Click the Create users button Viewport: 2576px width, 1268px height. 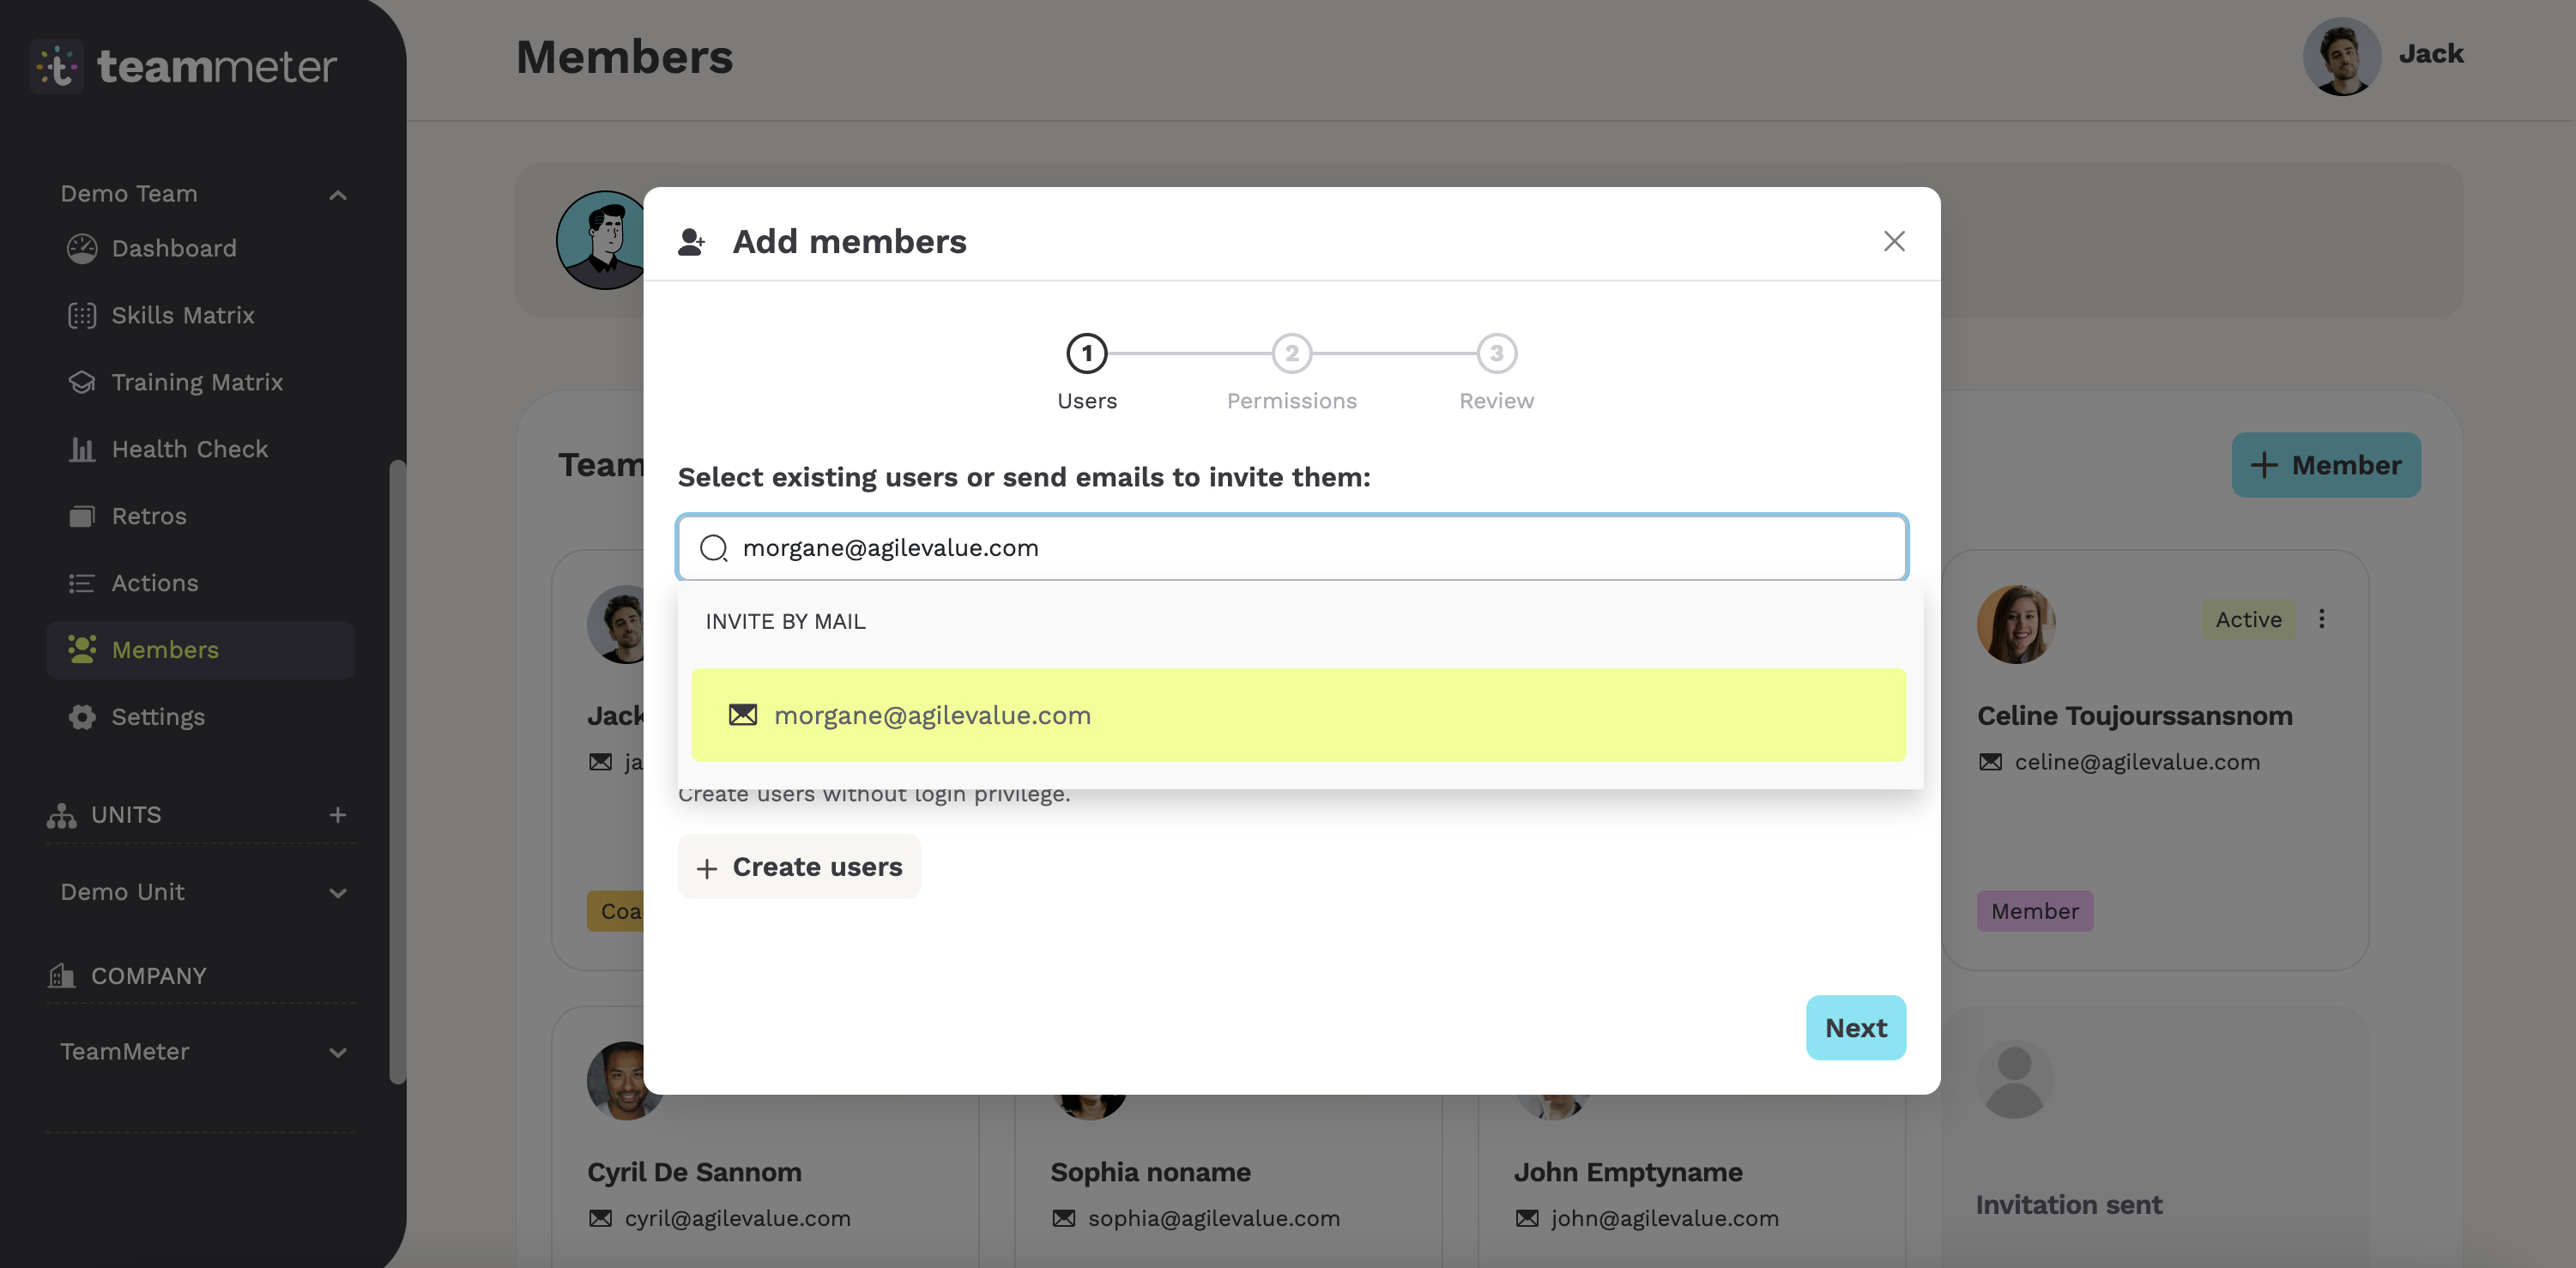[x=799, y=867]
